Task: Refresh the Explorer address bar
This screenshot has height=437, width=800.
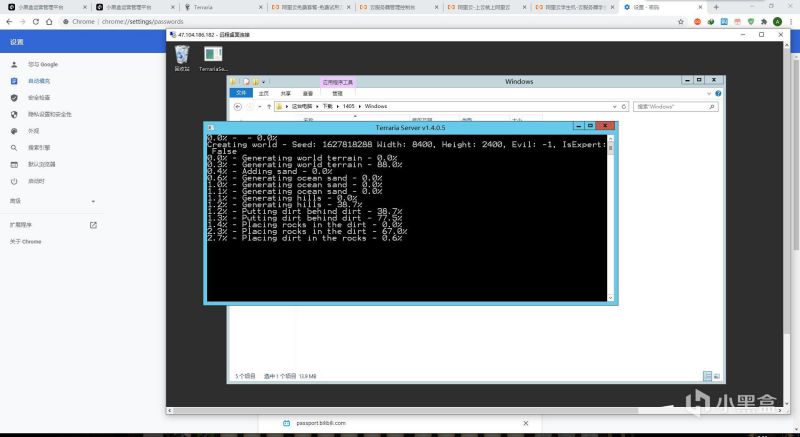Action: 623,107
